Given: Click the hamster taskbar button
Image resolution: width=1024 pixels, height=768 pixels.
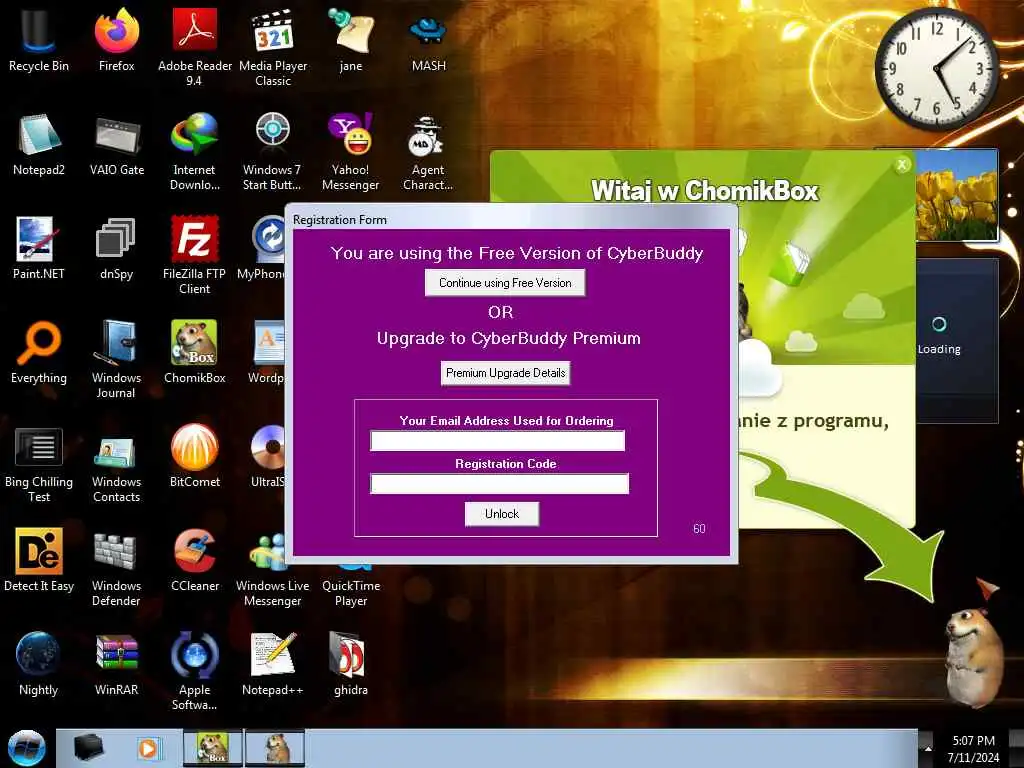Looking at the screenshot, I should point(275,748).
